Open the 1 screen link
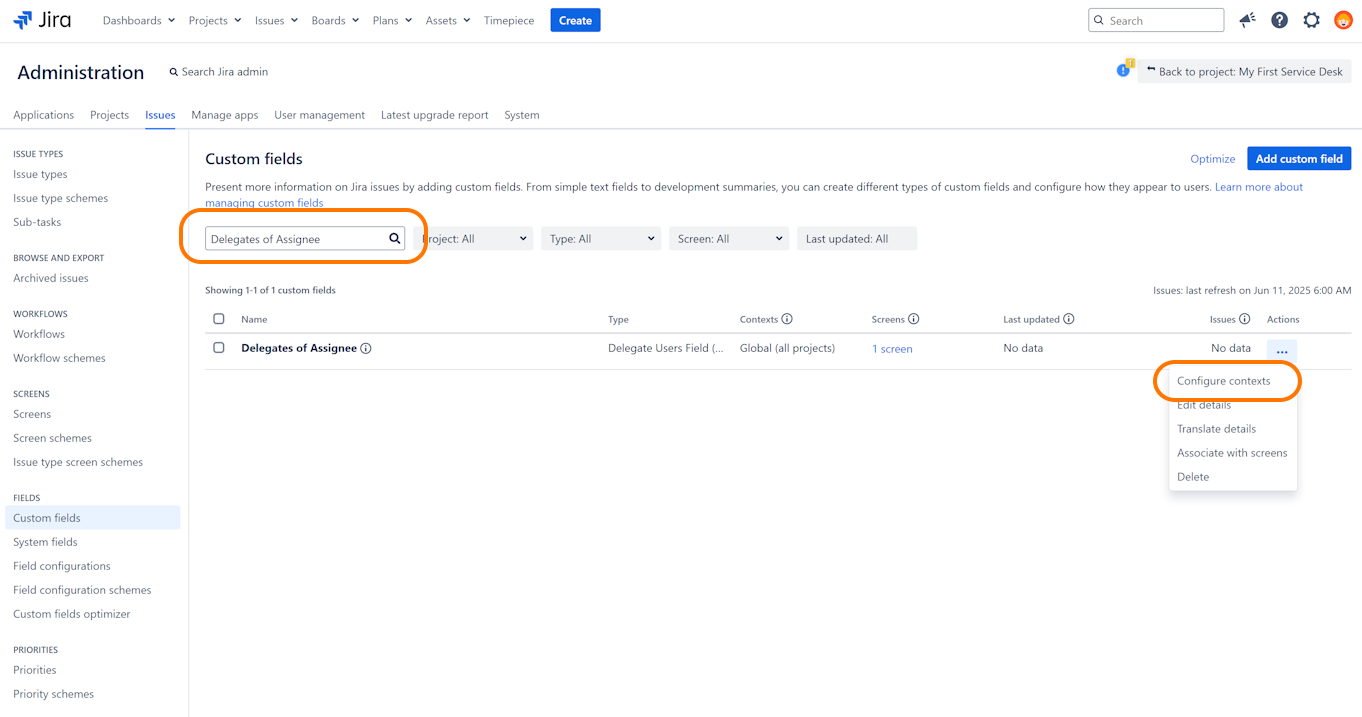 coord(892,349)
